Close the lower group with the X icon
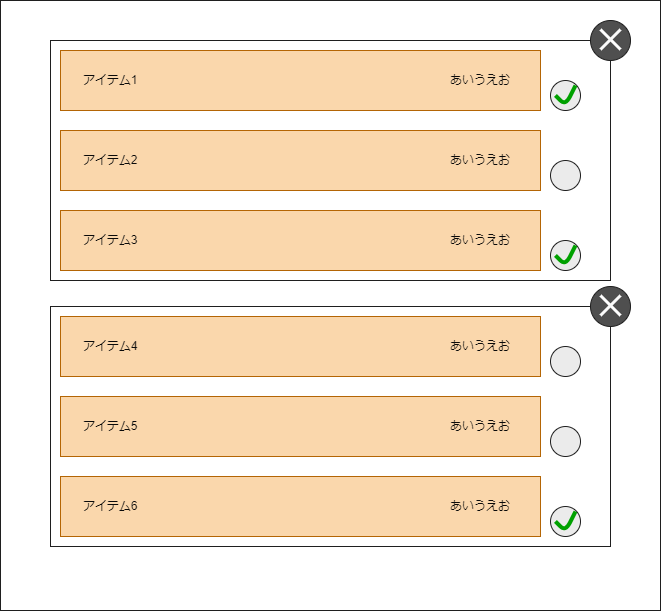661x611 pixels. (x=610, y=307)
